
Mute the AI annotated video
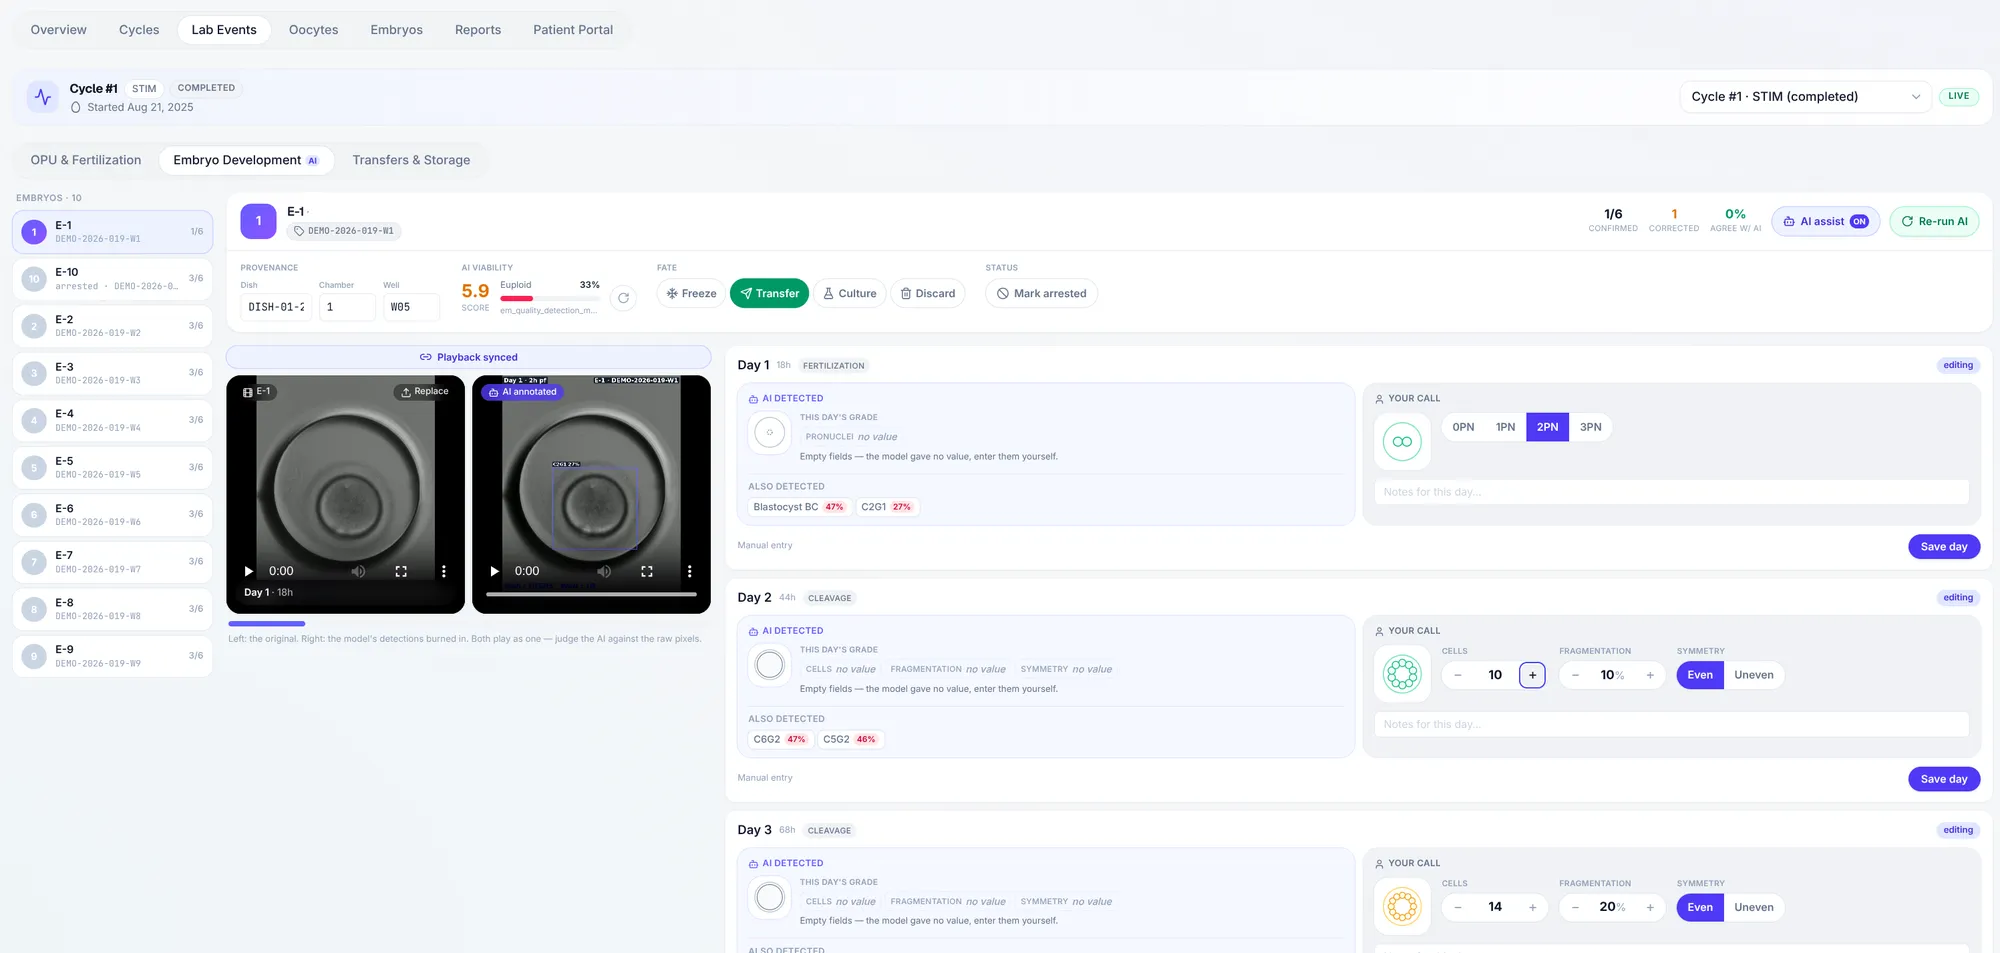point(604,571)
